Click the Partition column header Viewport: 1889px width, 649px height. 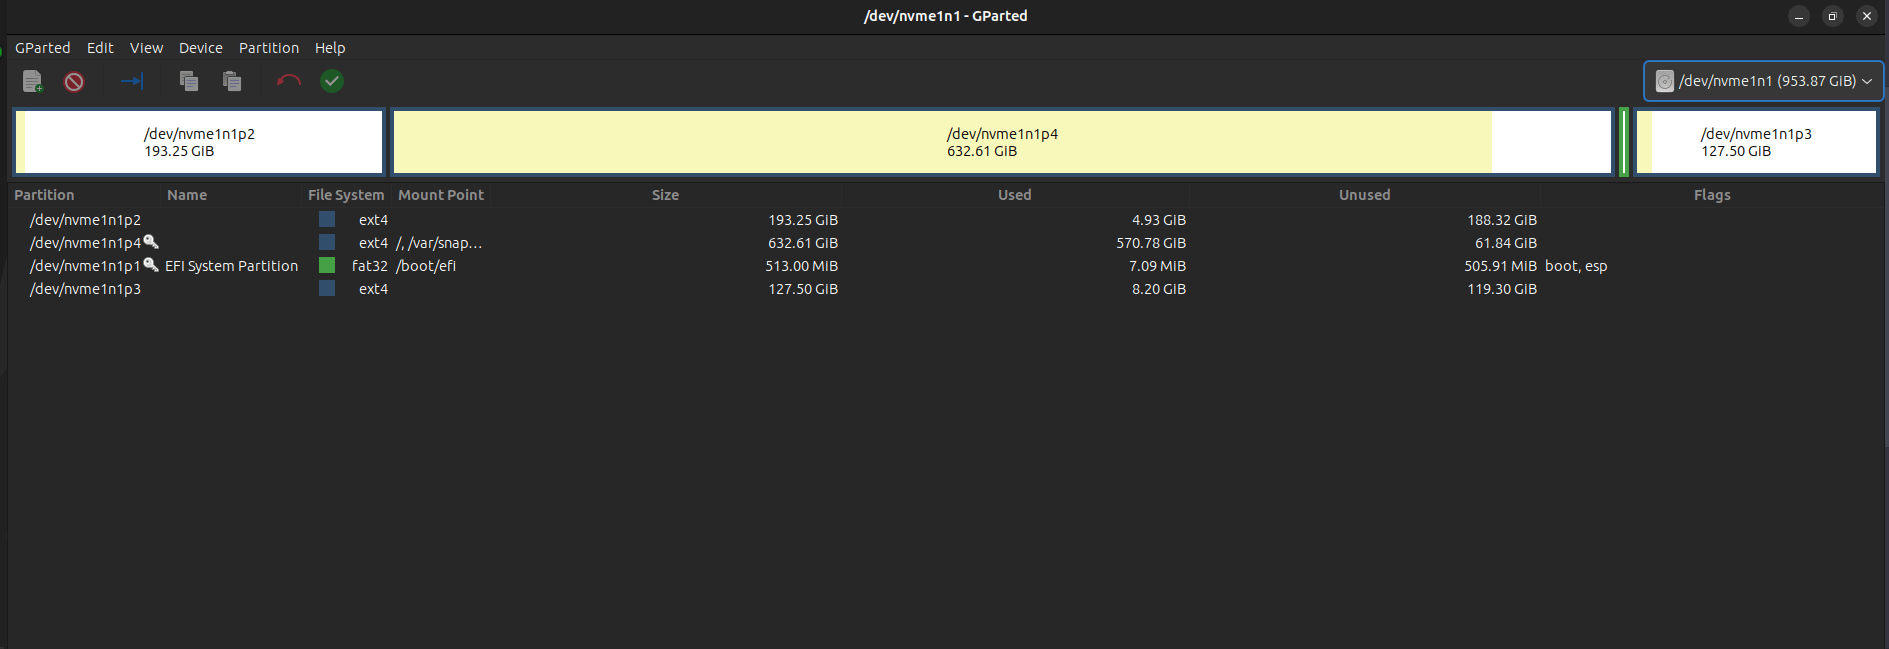(x=85, y=195)
